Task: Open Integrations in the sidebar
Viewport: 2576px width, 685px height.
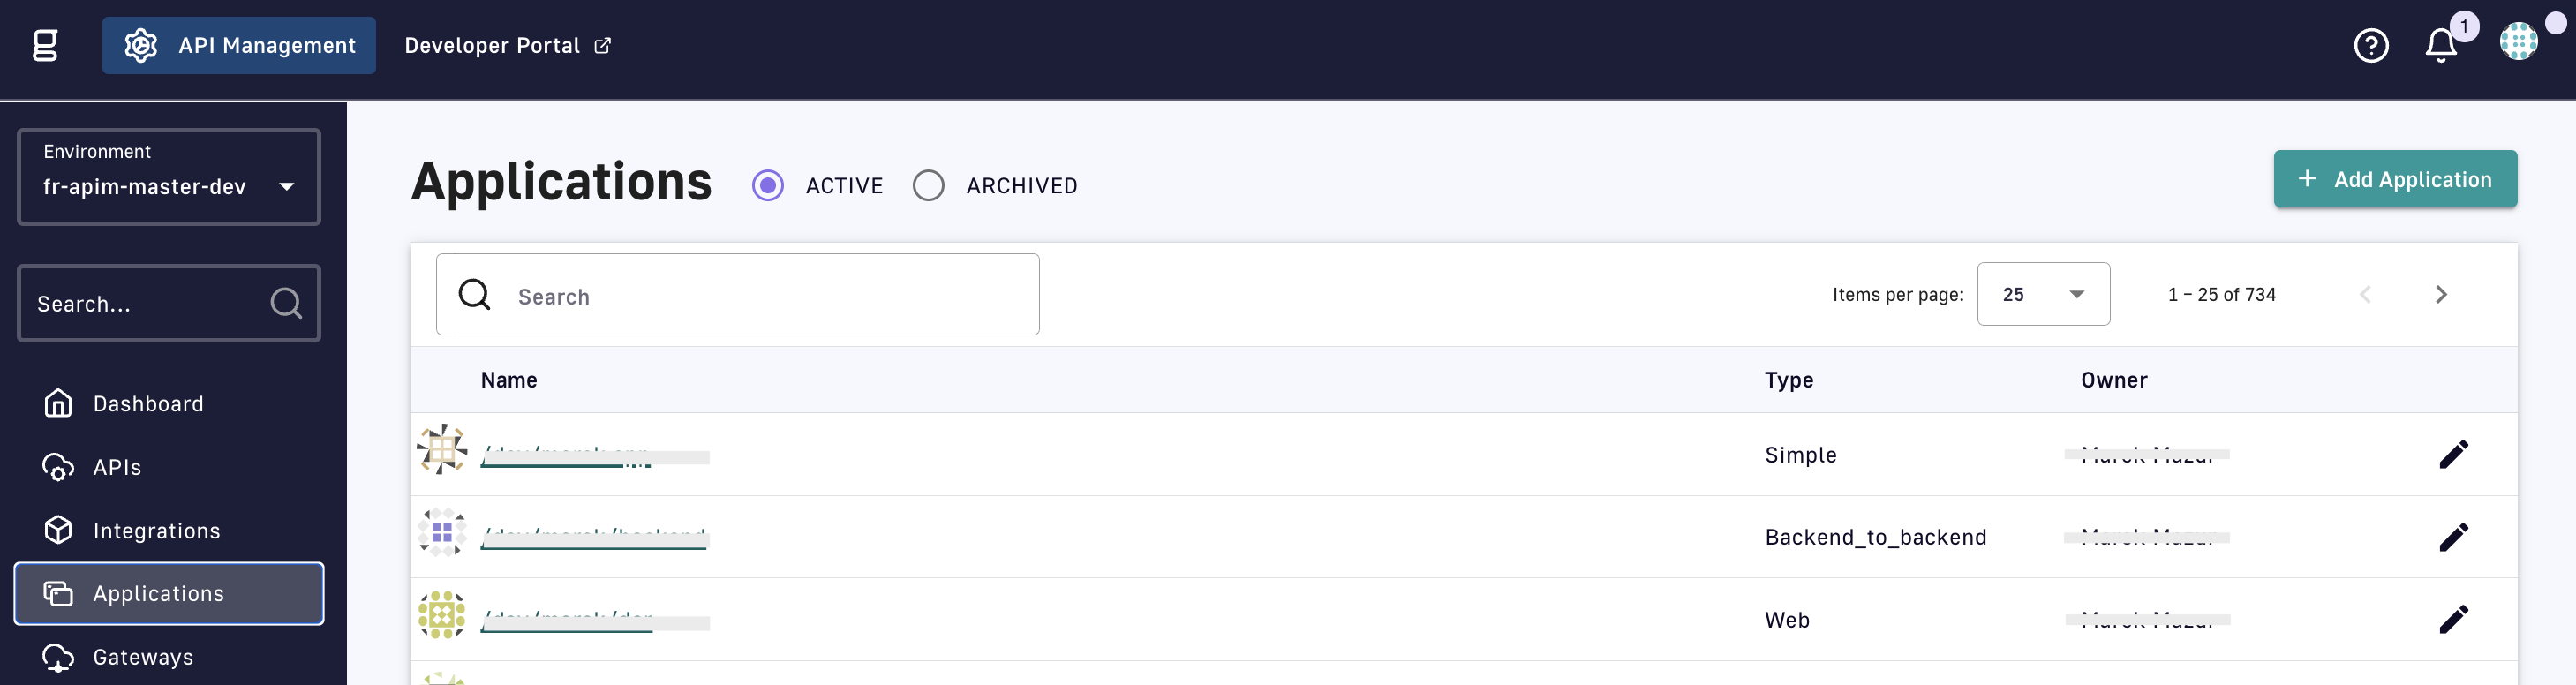Action: coord(156,531)
